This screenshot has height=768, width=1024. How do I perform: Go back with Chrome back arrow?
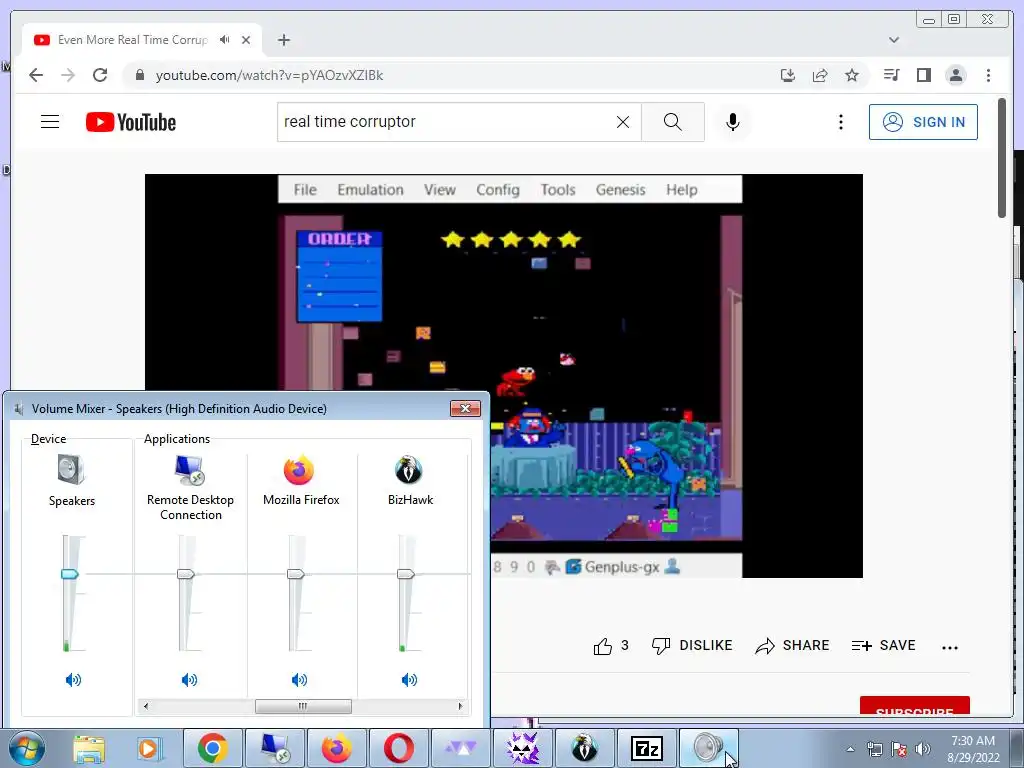click(36, 75)
